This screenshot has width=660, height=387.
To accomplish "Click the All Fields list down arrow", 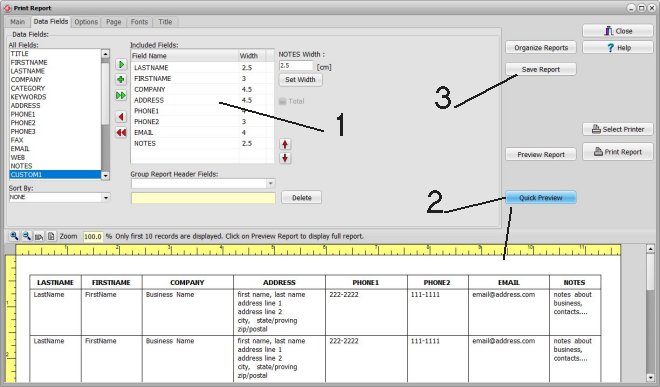I will point(106,175).
